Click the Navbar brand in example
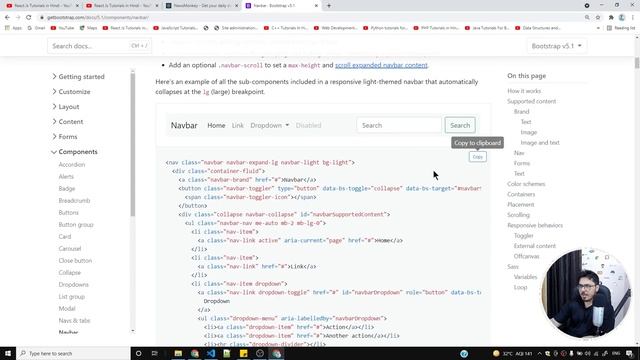The height and width of the screenshot is (360, 640). (184, 125)
